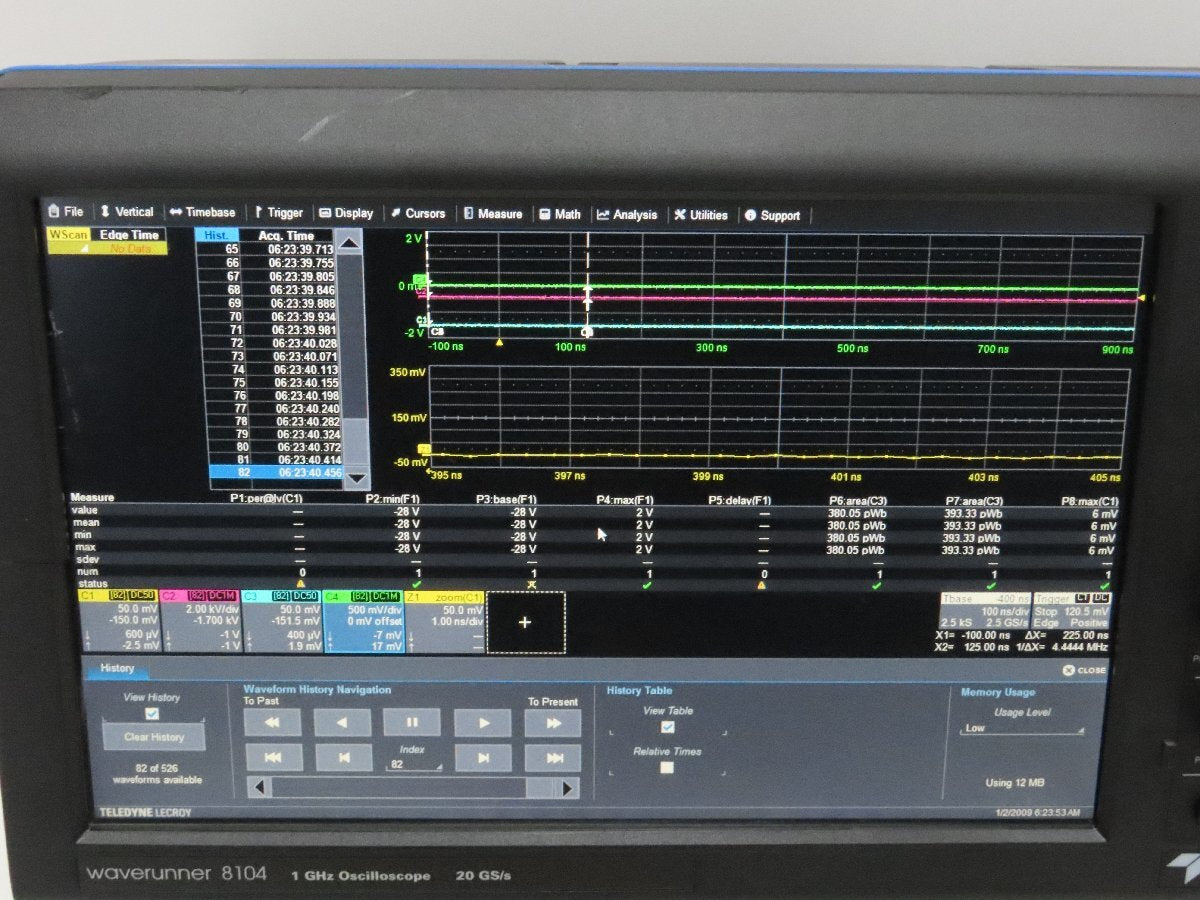This screenshot has height=900, width=1200.
Task: Open the Timebase menu
Action: tap(203, 212)
